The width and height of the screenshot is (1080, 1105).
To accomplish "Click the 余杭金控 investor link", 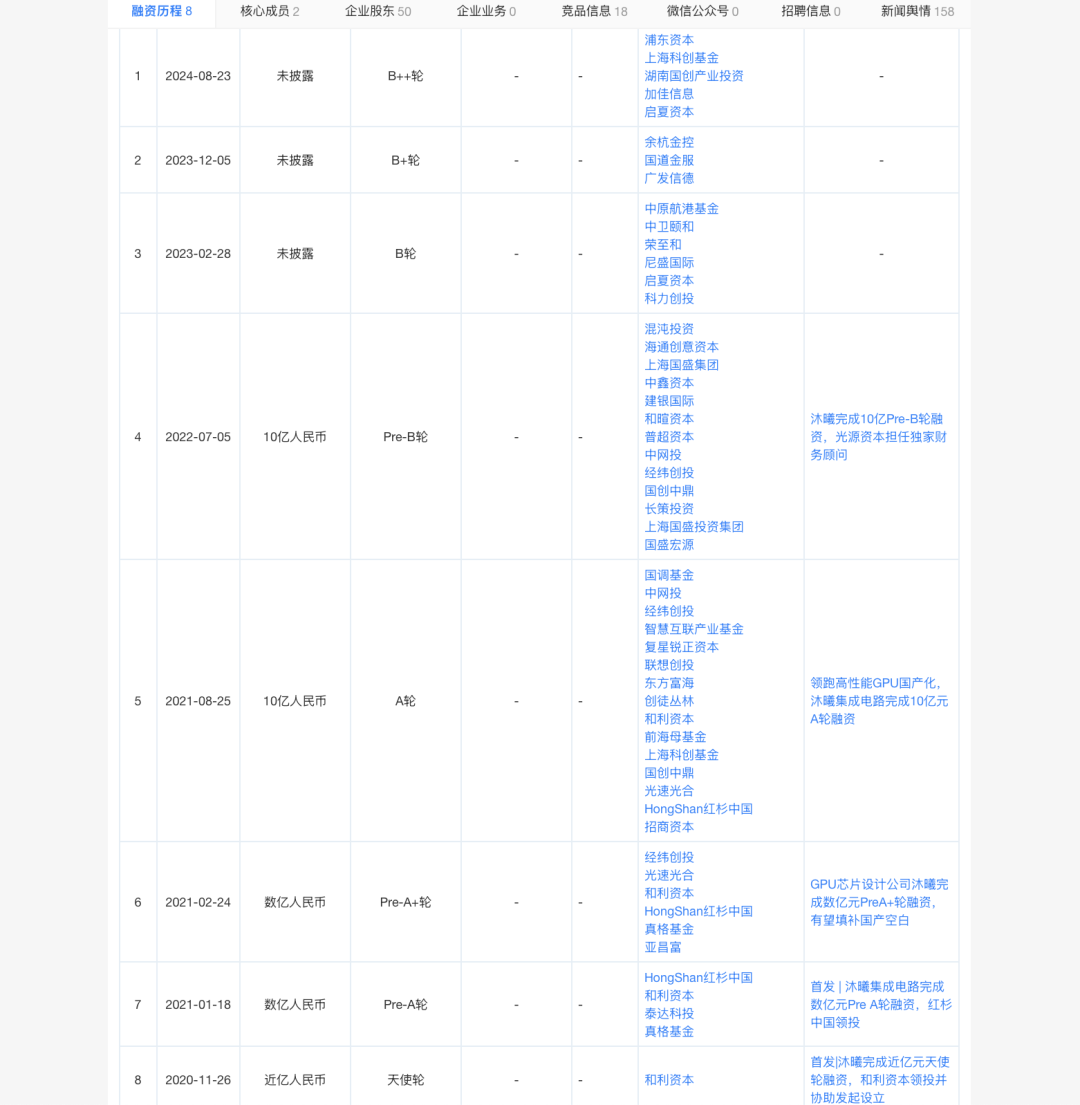I will click(x=669, y=142).
